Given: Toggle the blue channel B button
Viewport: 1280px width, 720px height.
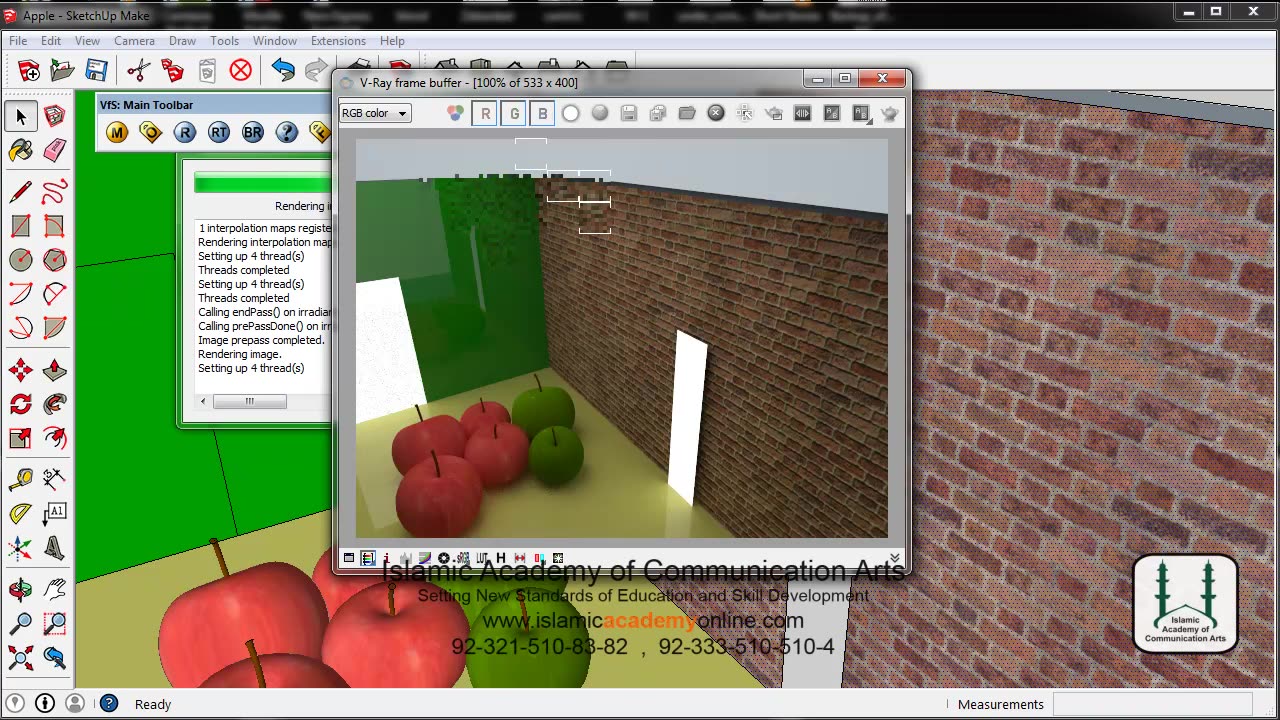Looking at the screenshot, I should 542,113.
